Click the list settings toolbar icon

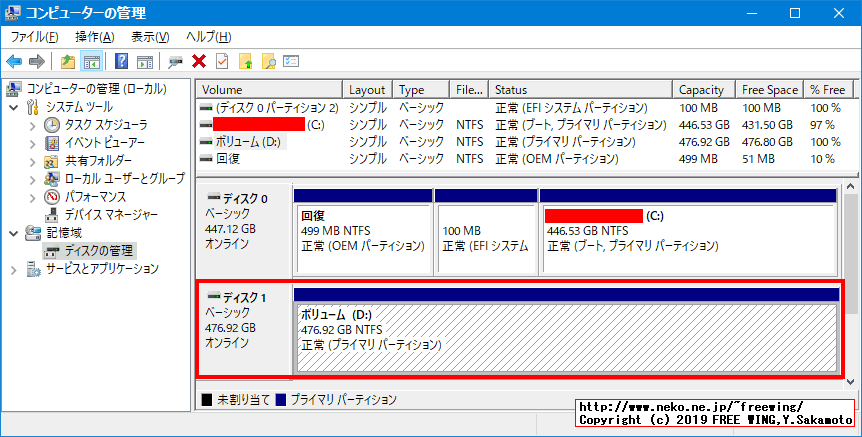point(291,61)
